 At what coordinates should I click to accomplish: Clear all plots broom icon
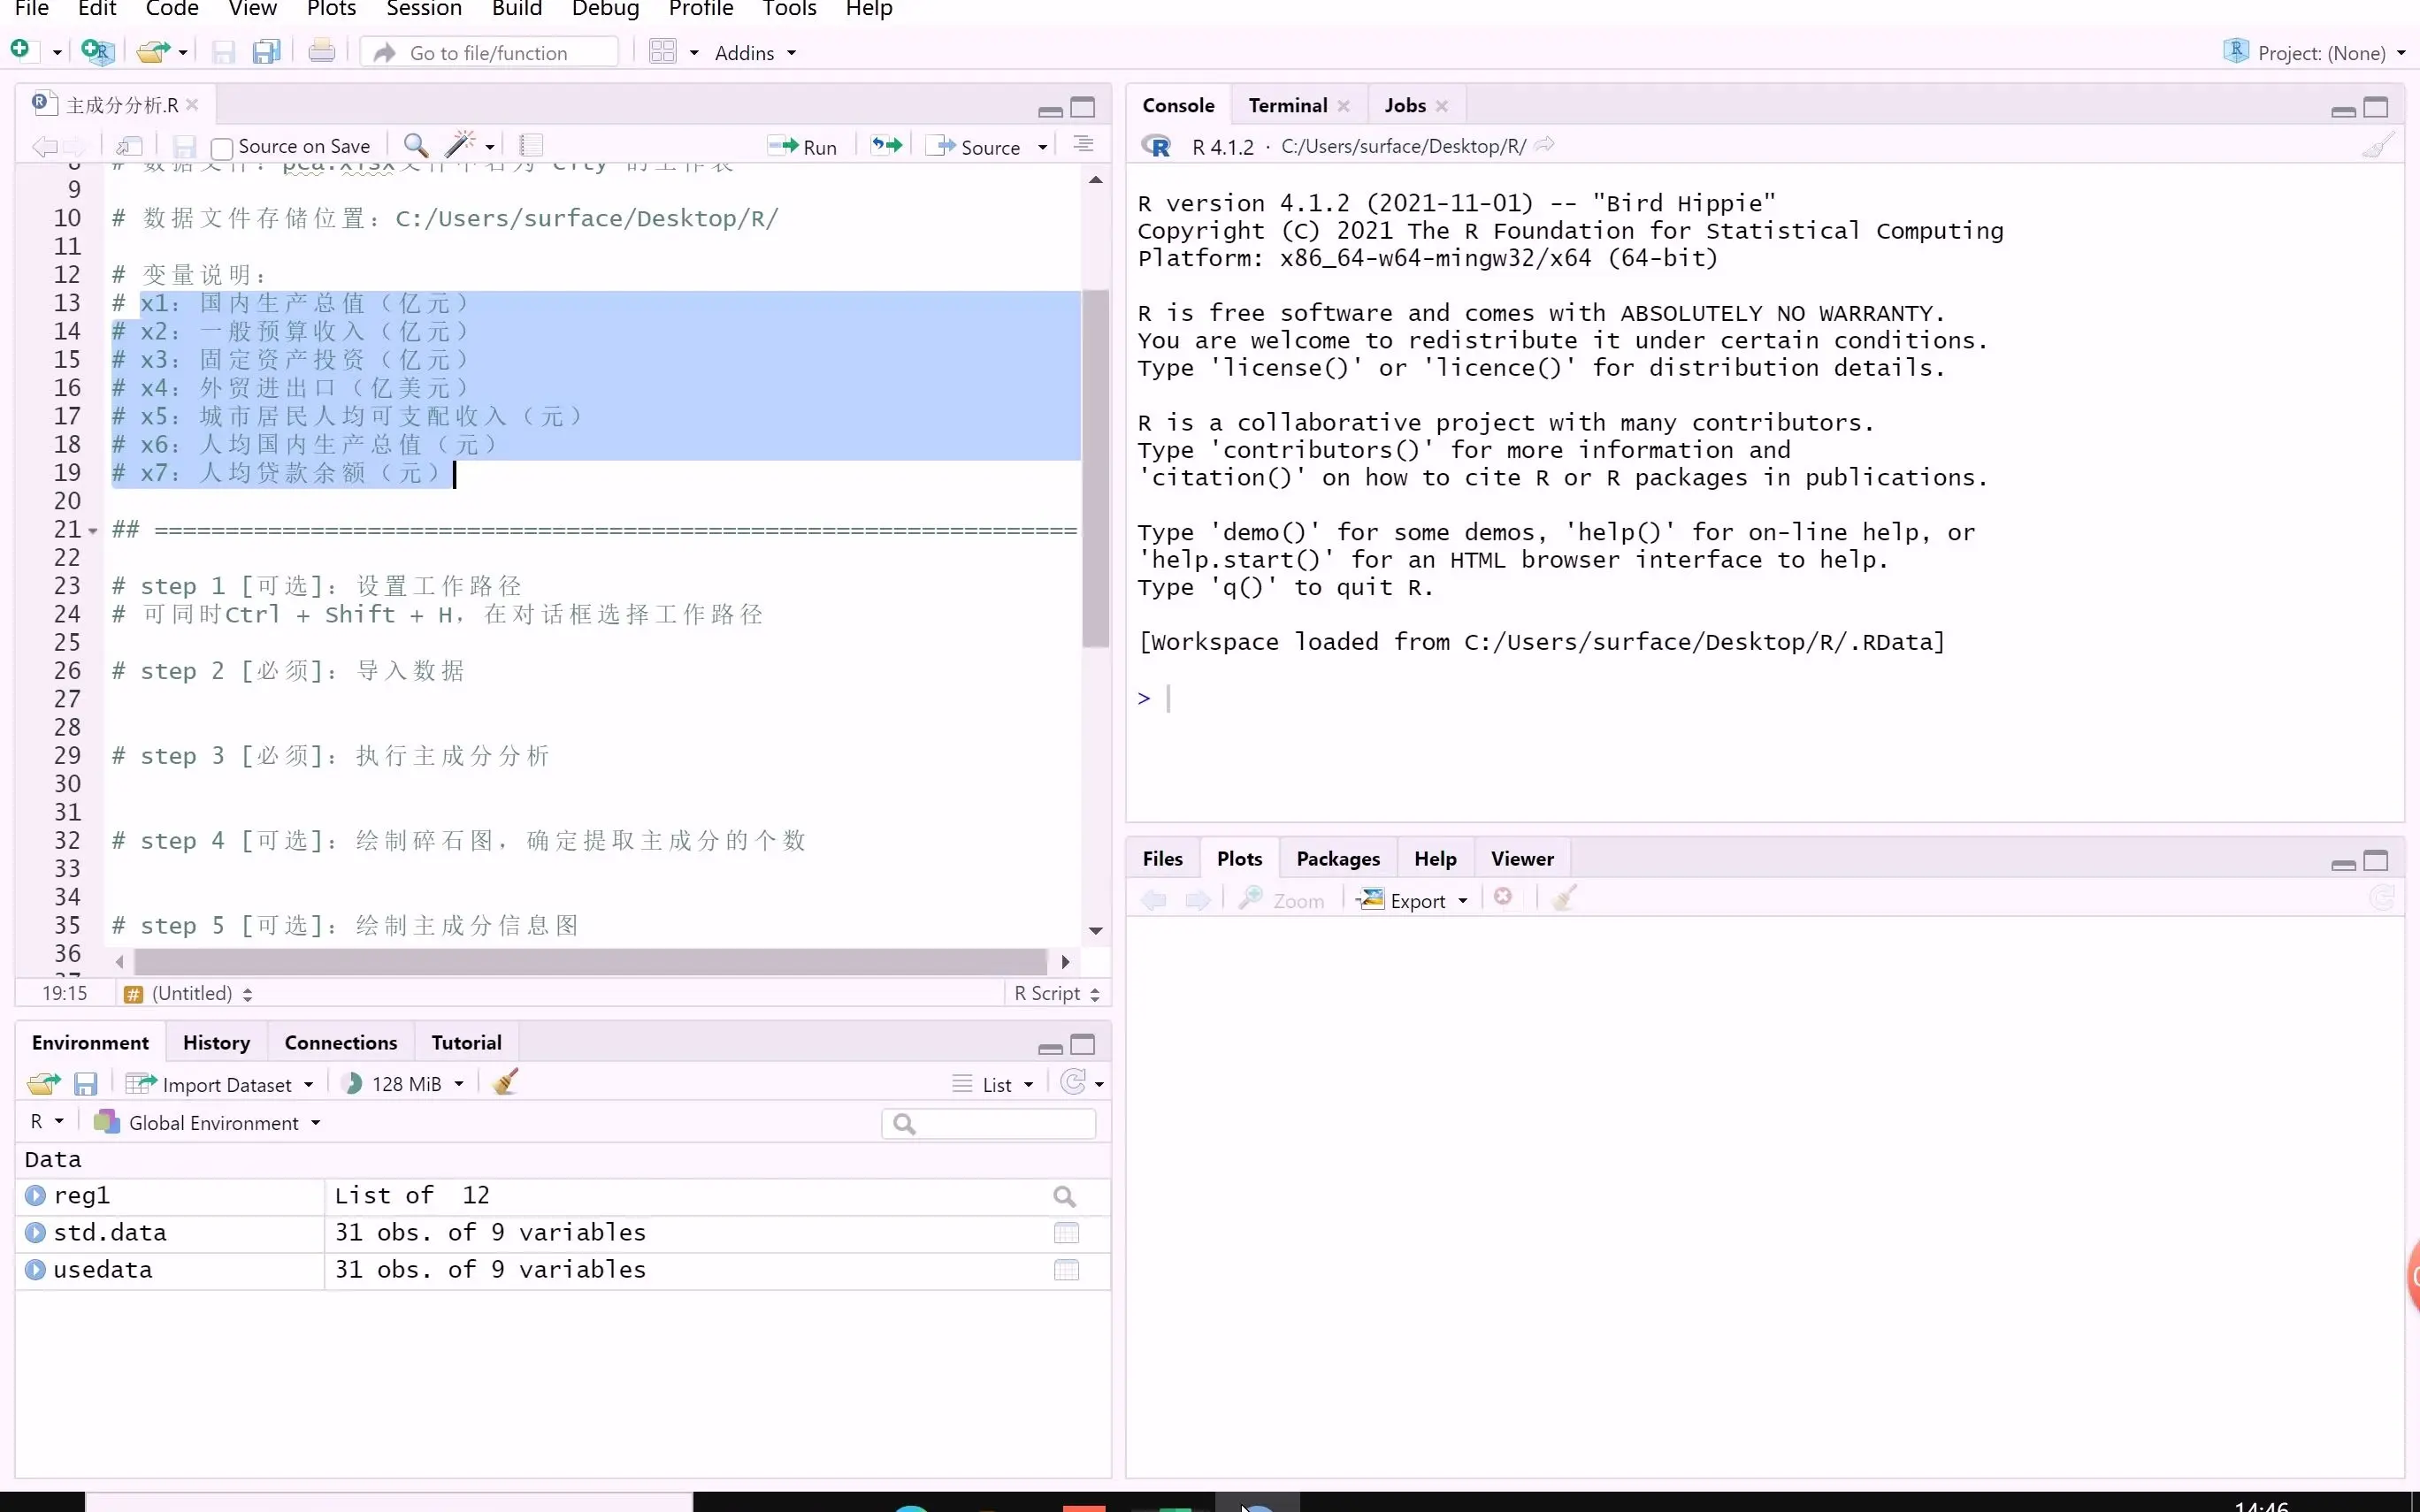click(x=1565, y=898)
